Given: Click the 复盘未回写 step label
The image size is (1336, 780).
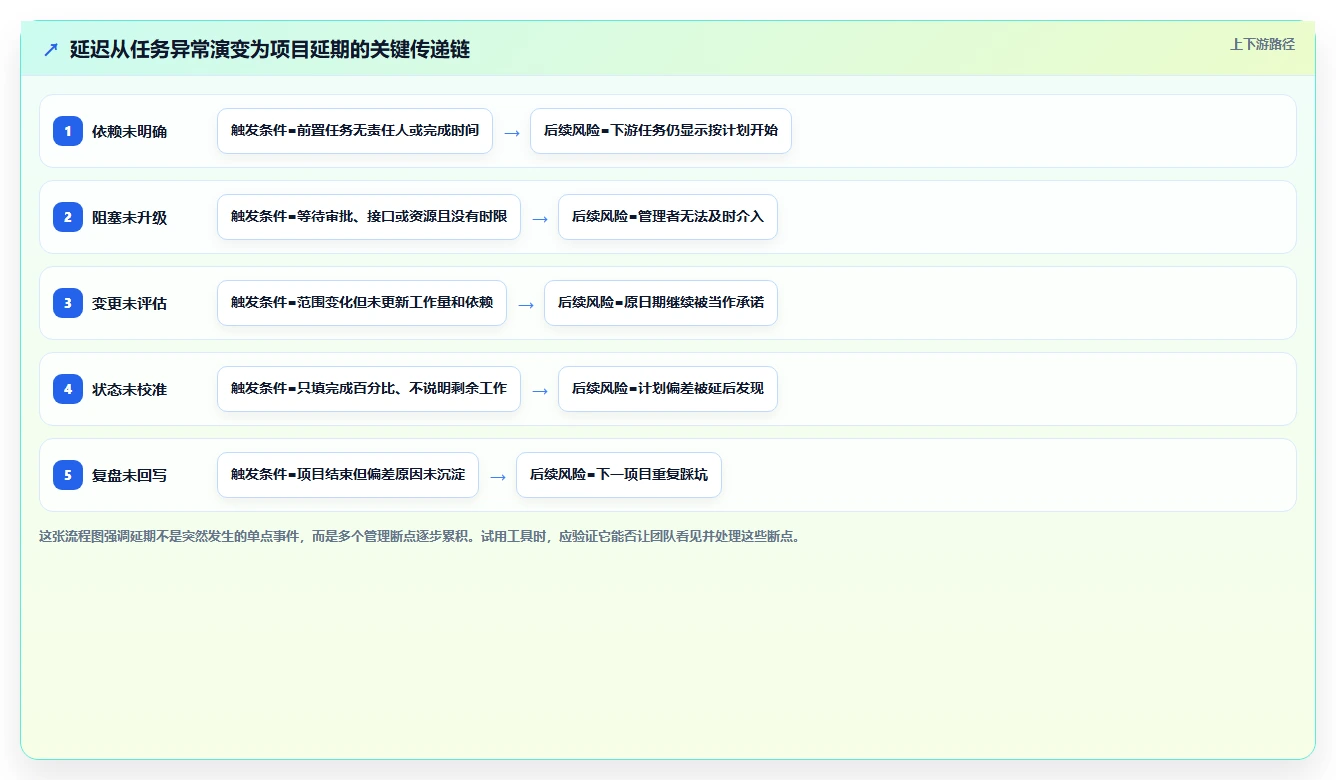Looking at the screenshot, I should tap(129, 475).
